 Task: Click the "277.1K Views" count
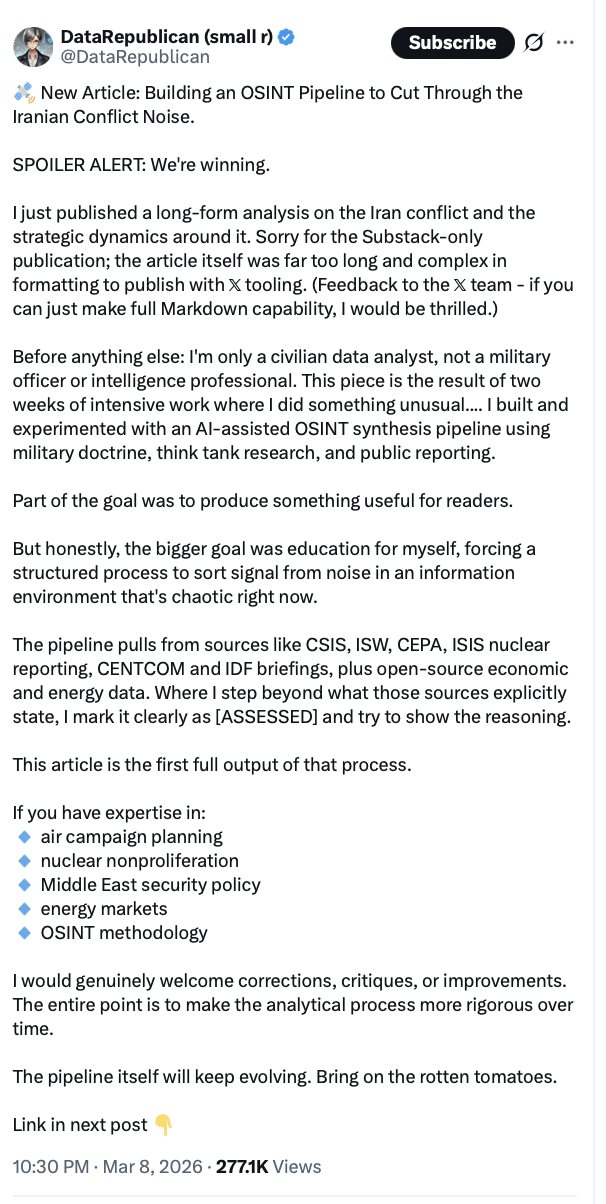(x=268, y=1167)
